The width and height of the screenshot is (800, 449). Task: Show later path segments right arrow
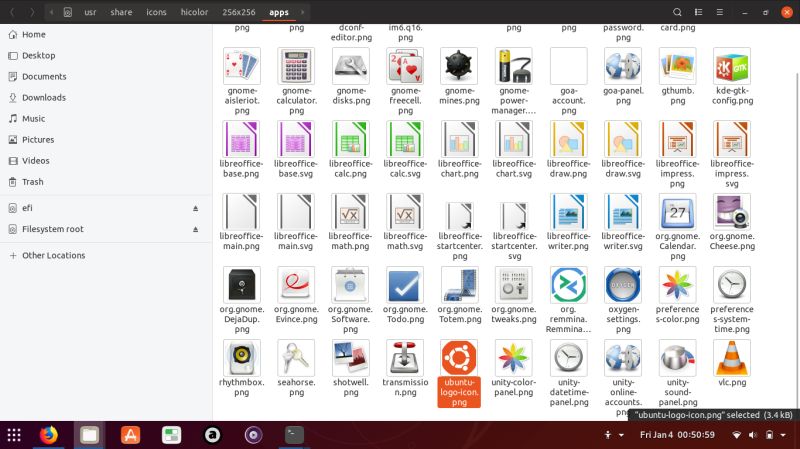click(x=303, y=12)
